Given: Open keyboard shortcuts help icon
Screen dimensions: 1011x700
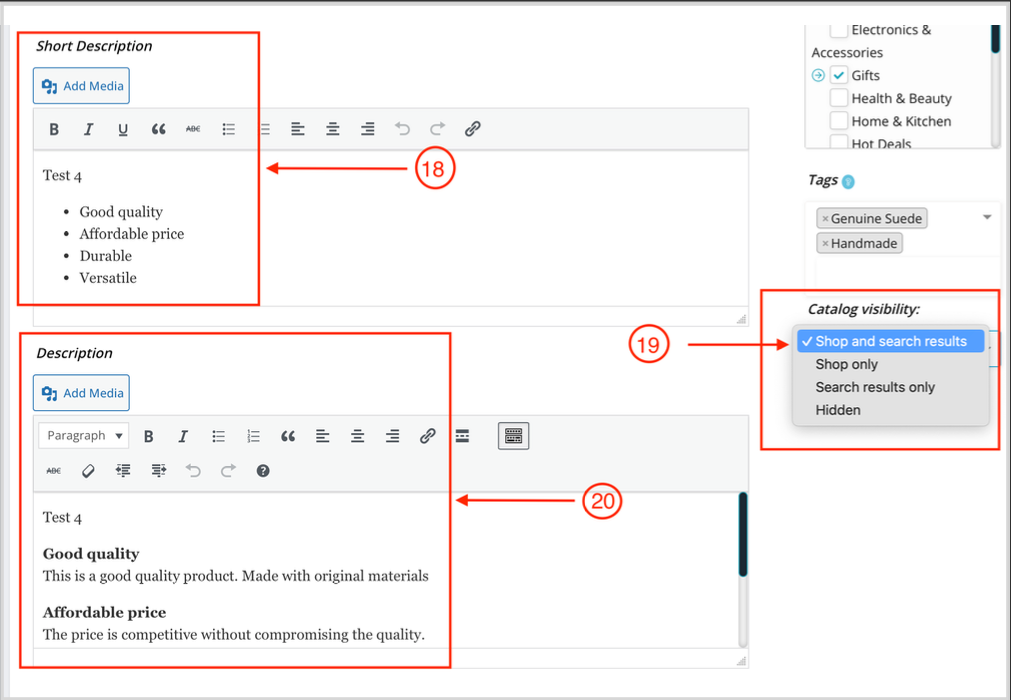Looking at the screenshot, I should [263, 471].
